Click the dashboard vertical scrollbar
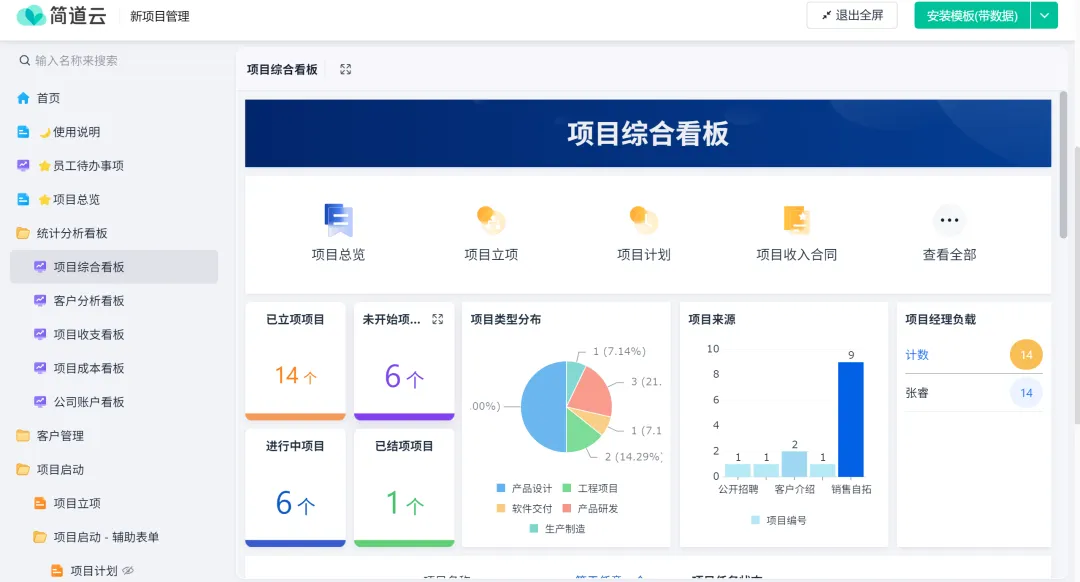Screen dimensions: 1080x582 click(x=1063, y=165)
